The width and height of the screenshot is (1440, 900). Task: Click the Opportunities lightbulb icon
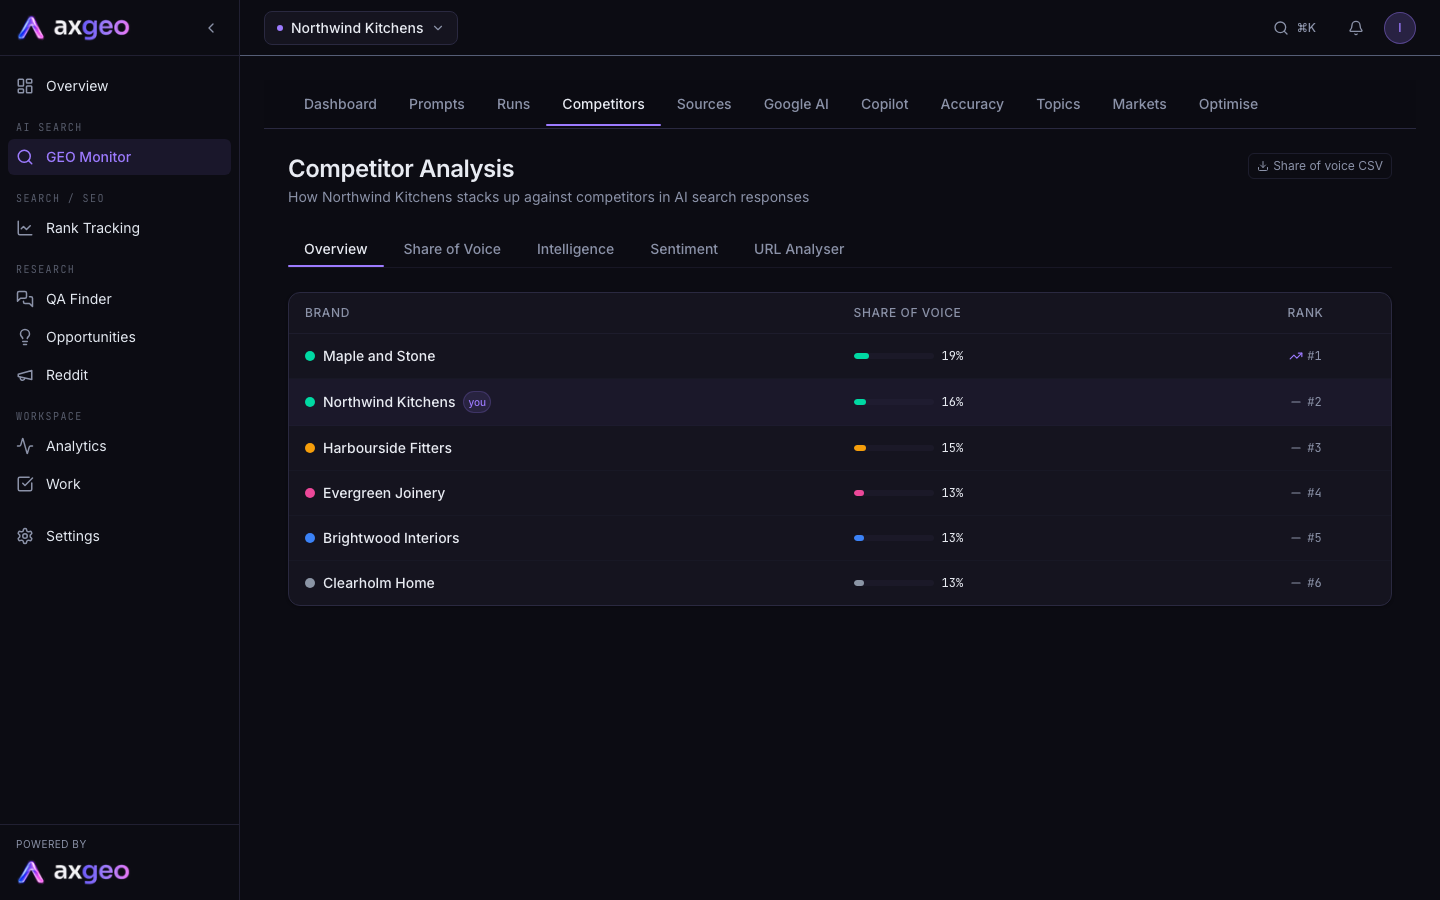point(25,337)
